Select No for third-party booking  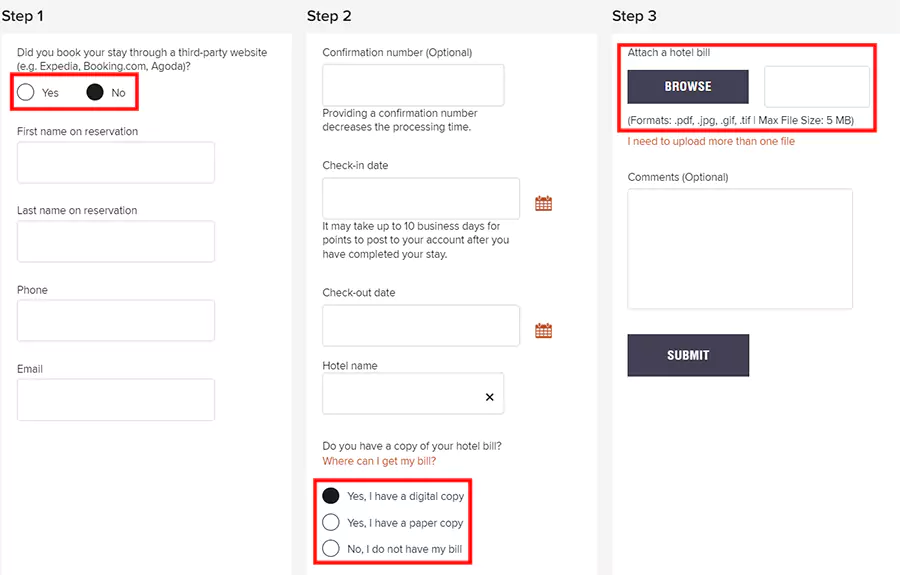pos(95,92)
